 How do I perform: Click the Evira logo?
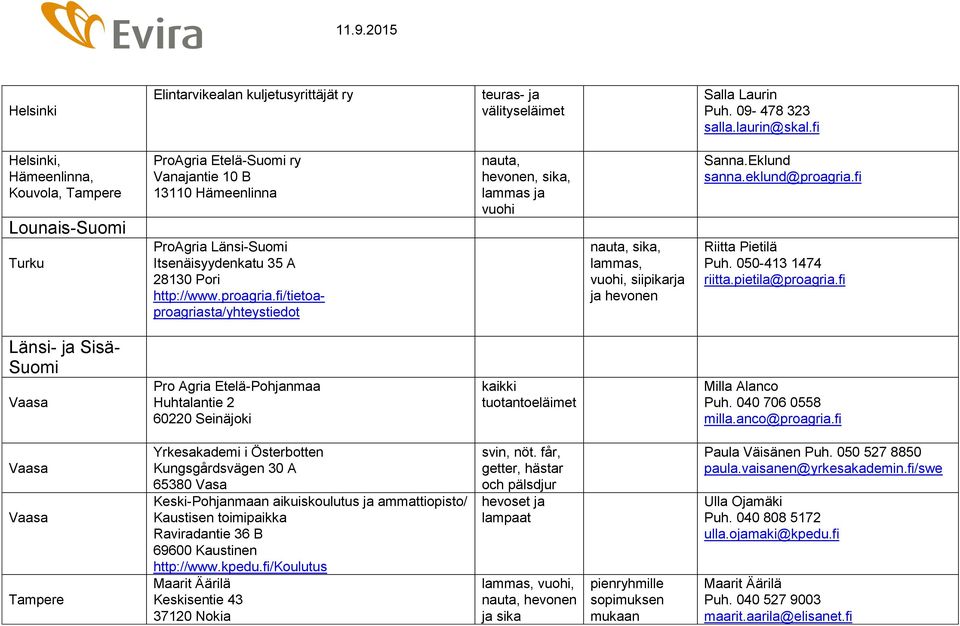coord(121,26)
